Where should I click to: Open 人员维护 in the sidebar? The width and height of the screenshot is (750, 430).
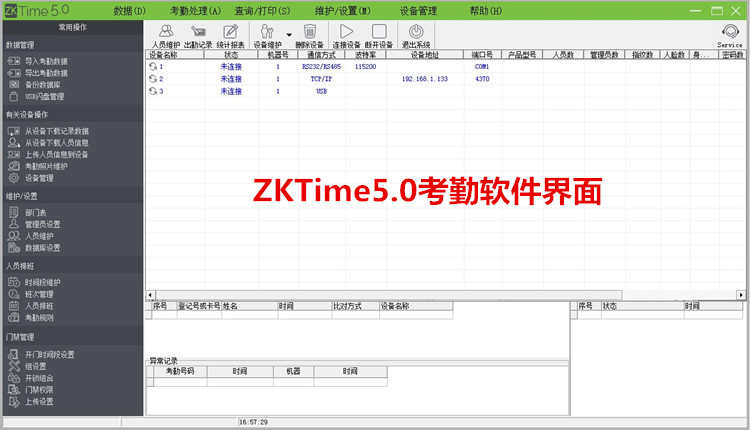pyautogui.click(x=31, y=236)
